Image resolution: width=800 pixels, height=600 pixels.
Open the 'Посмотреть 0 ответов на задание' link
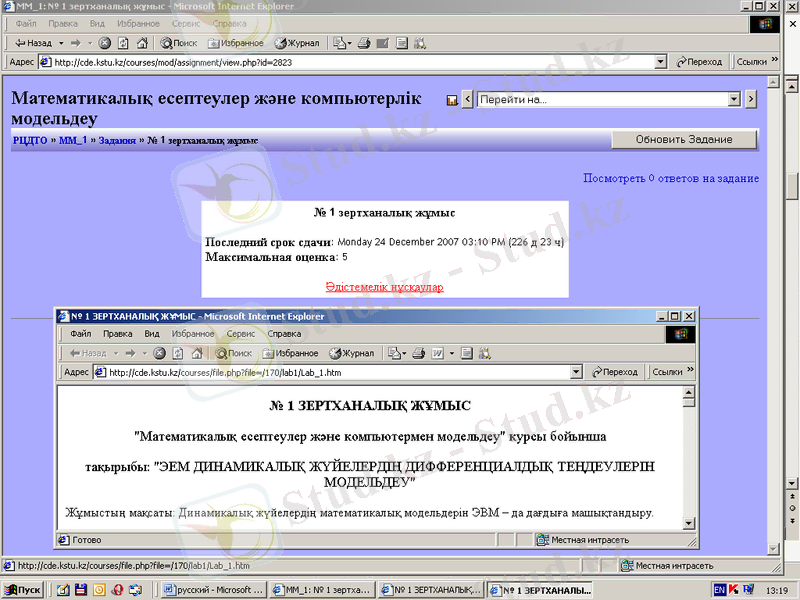coord(670,178)
